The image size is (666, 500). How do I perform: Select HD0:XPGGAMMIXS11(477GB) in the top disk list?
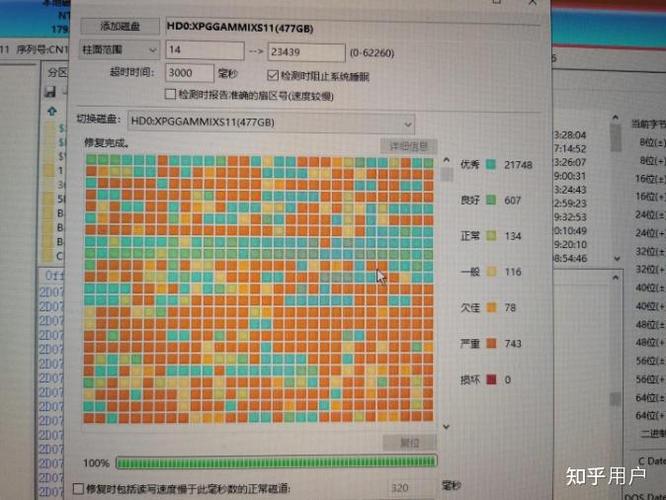click(x=240, y=28)
